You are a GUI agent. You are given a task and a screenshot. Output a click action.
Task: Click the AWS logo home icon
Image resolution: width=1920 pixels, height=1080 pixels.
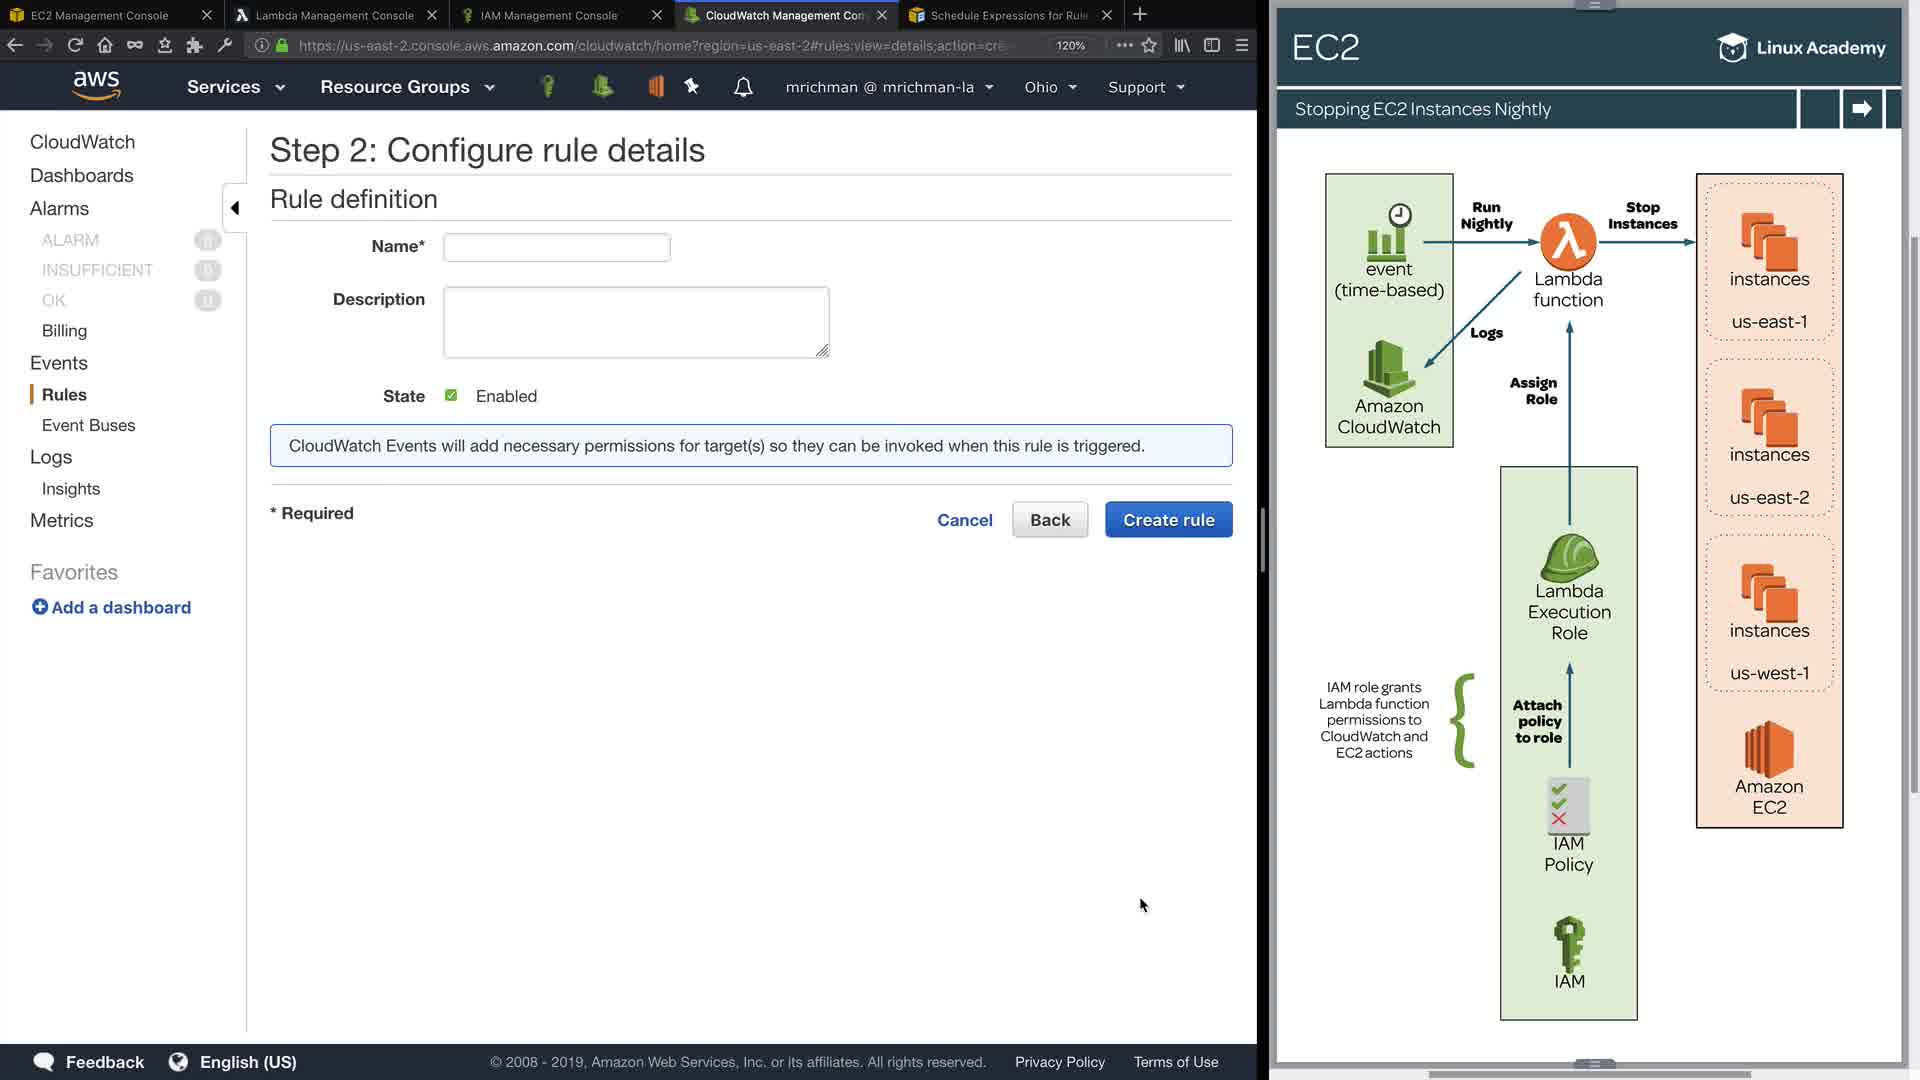tap(96, 86)
